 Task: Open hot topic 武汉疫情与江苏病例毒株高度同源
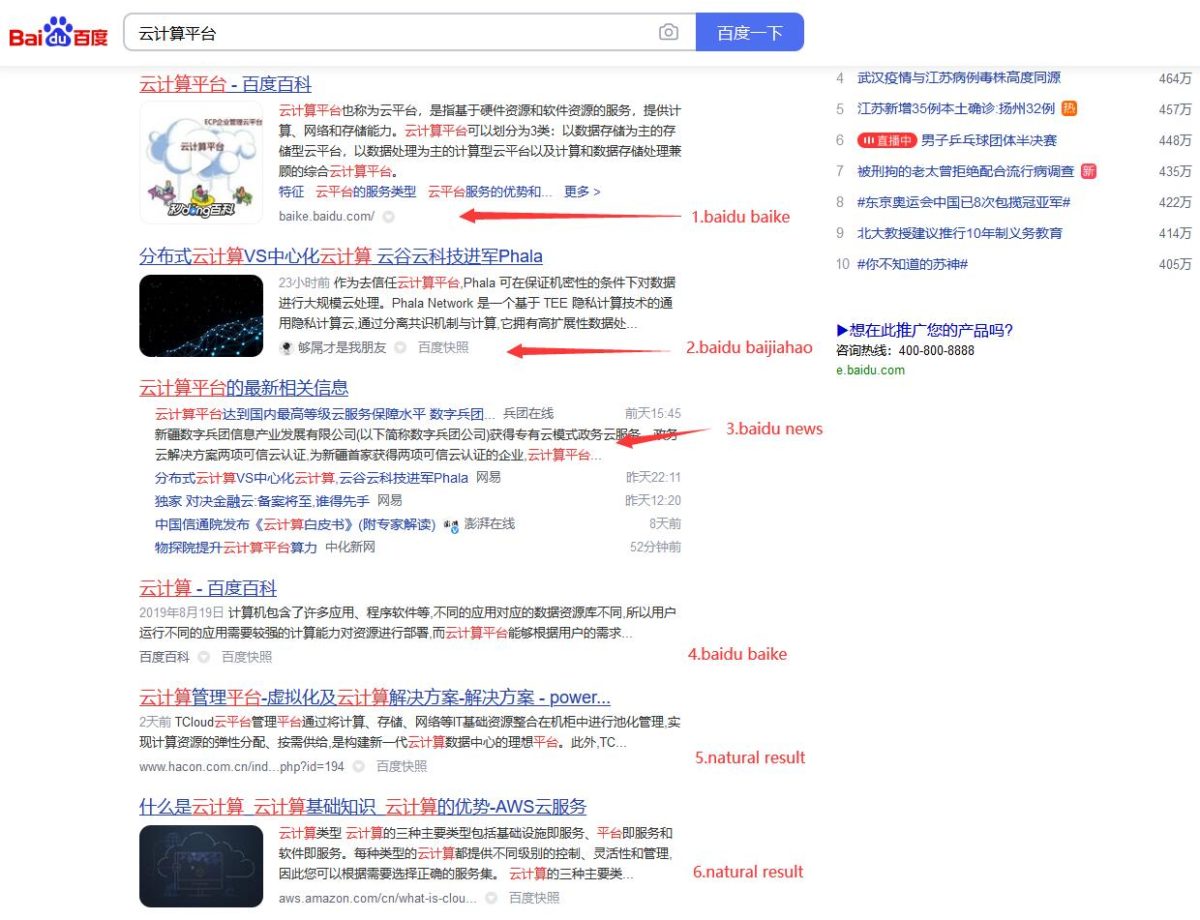(x=959, y=77)
